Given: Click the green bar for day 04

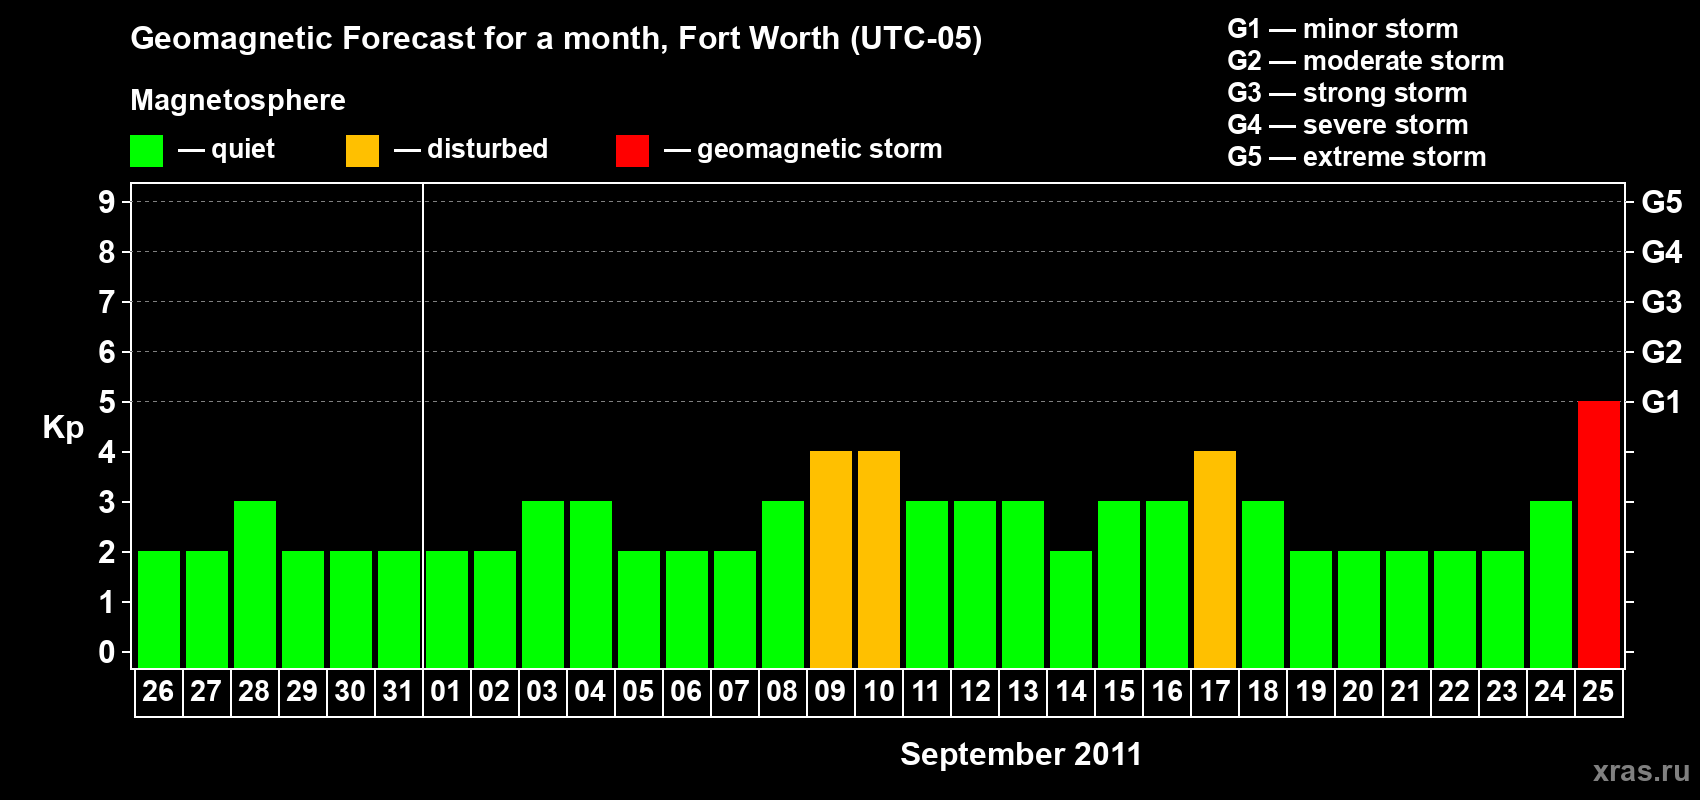Looking at the screenshot, I should click(x=590, y=584).
